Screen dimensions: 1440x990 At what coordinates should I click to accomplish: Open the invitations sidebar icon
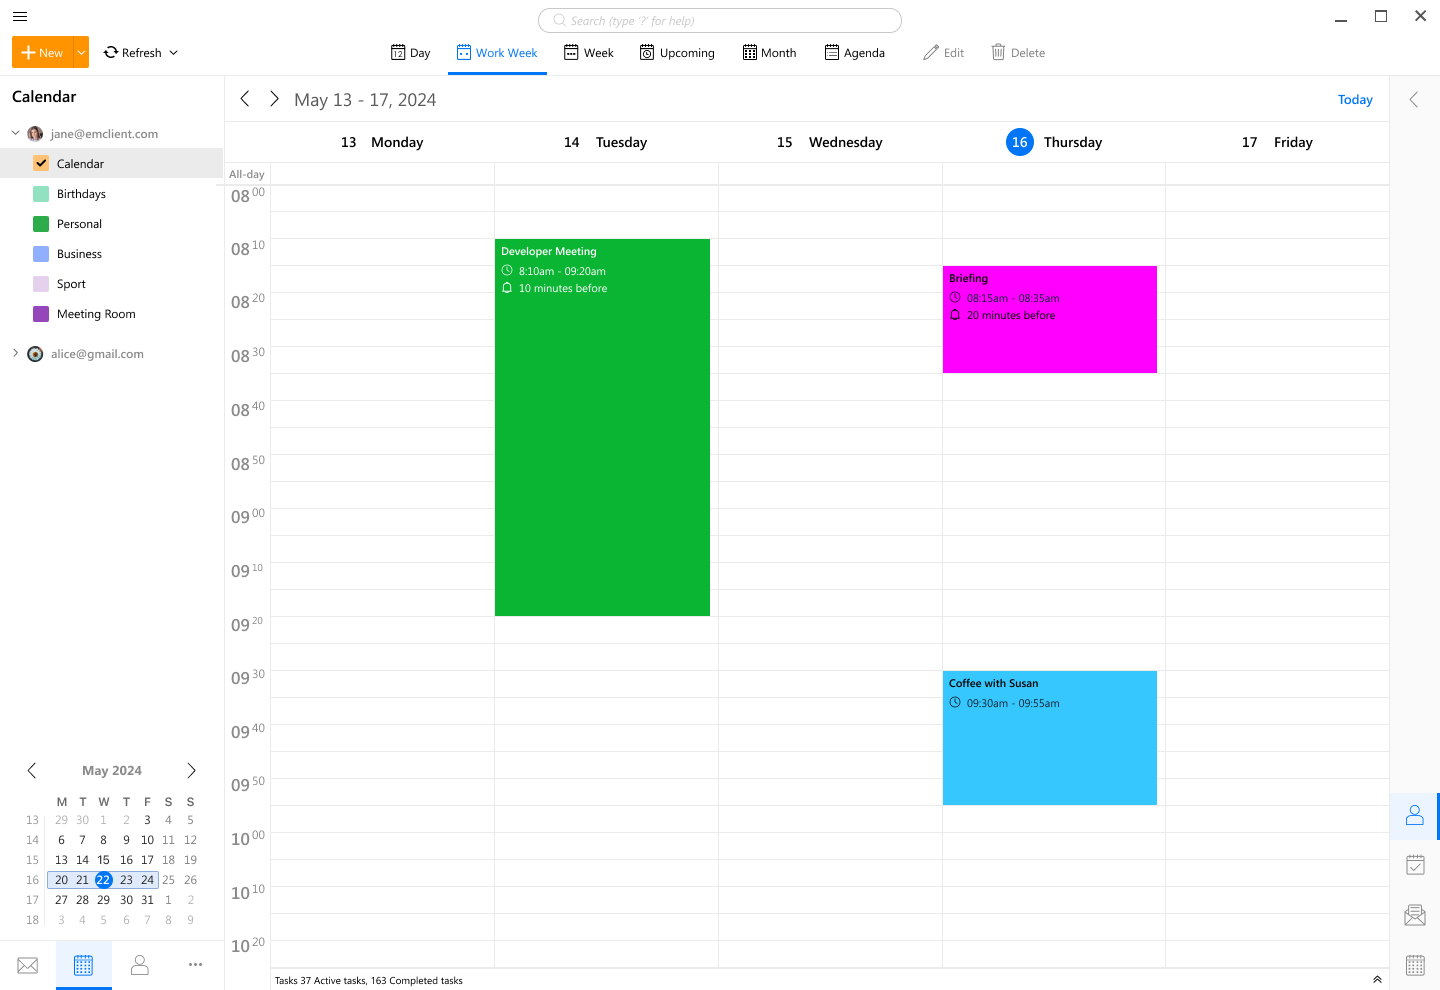(1414, 915)
